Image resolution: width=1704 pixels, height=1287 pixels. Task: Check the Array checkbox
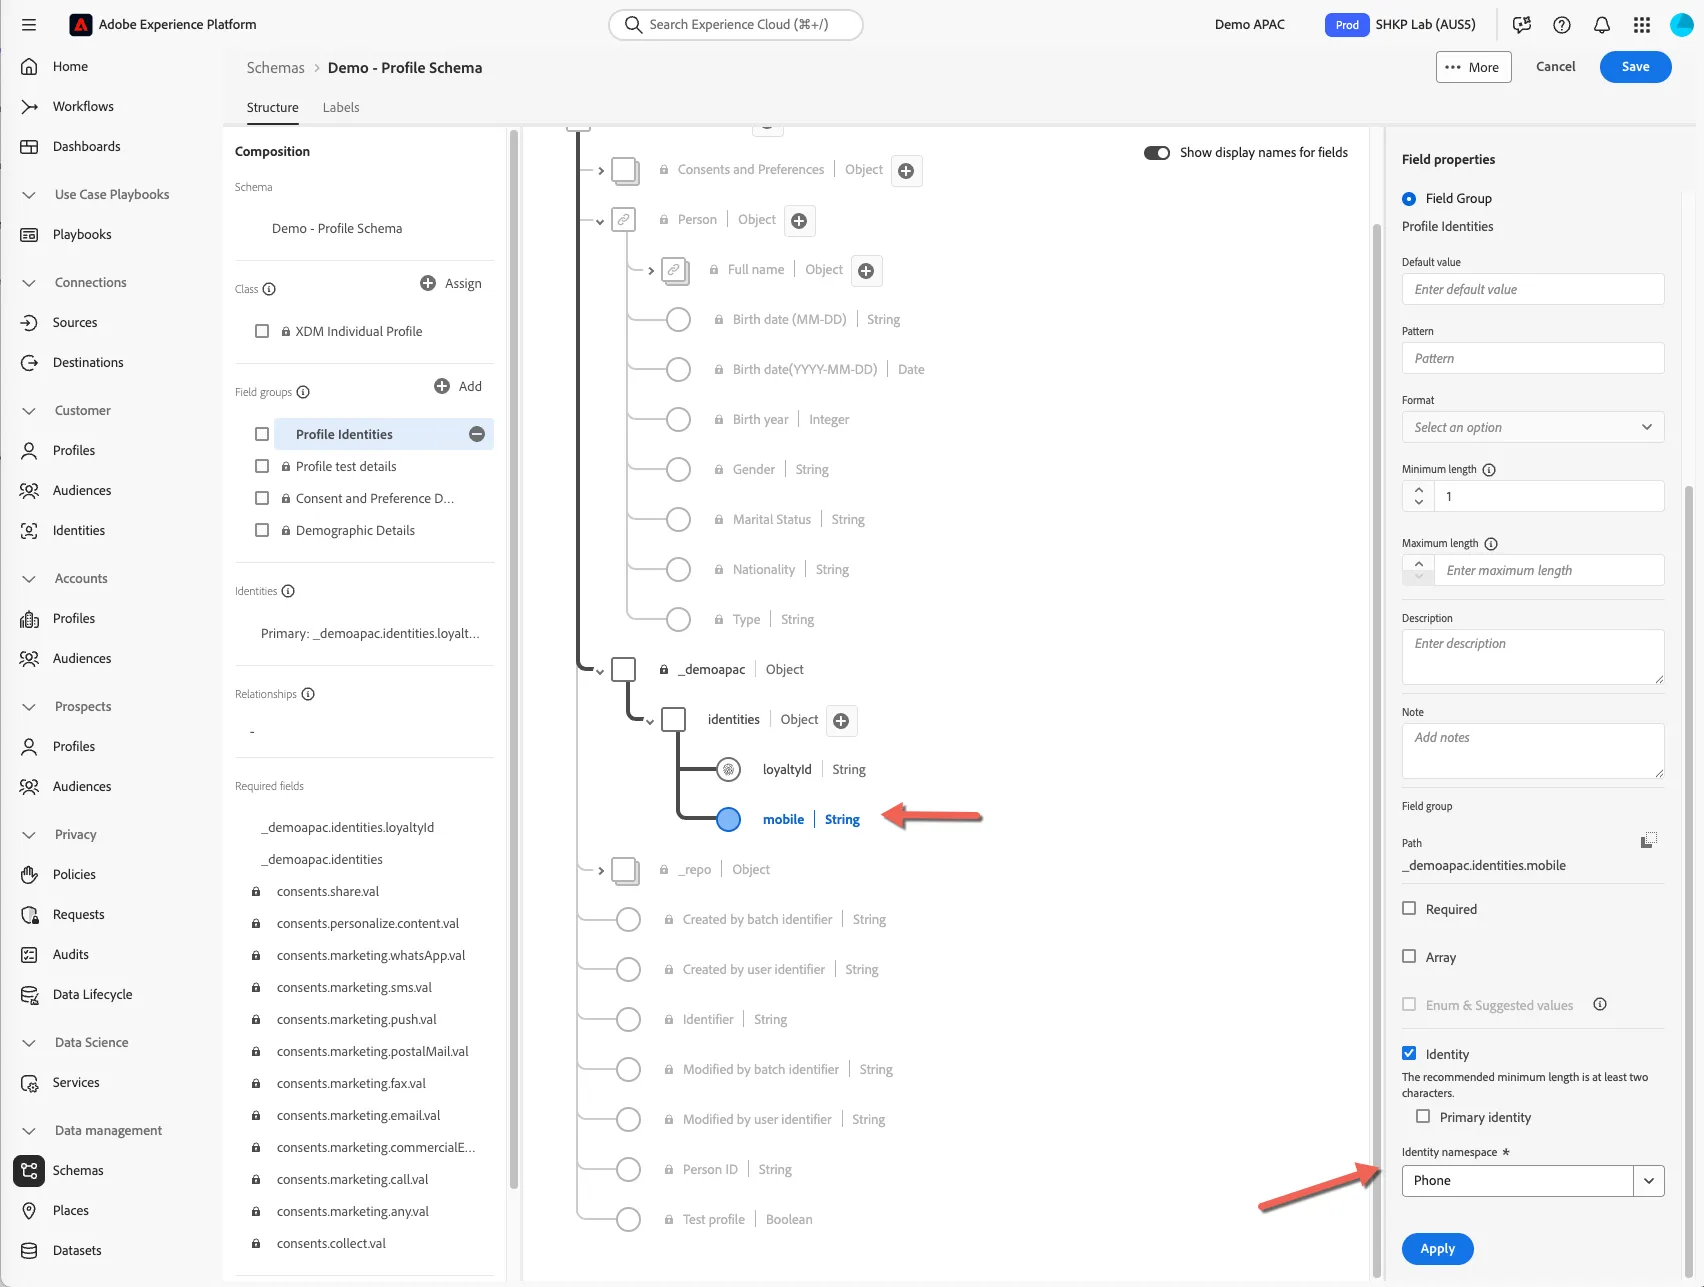[1409, 956]
